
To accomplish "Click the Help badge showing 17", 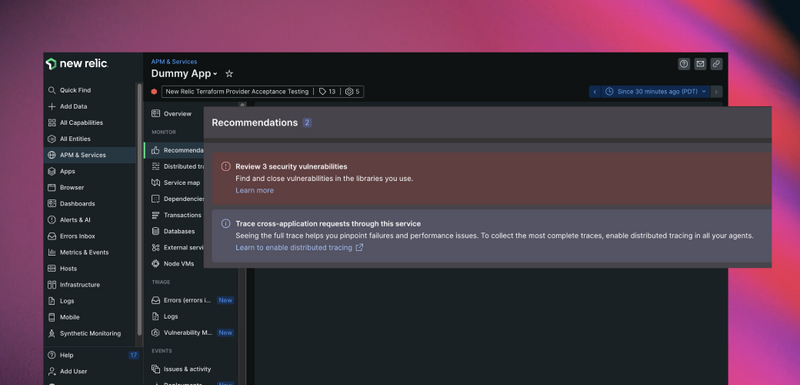I will click(x=133, y=355).
